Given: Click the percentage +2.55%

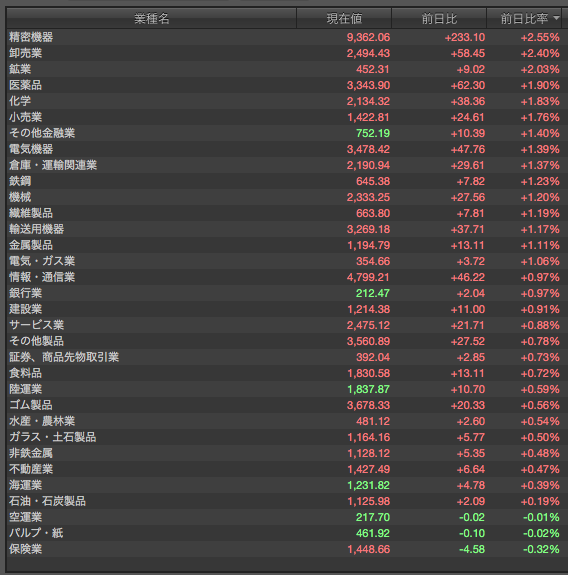Looking at the screenshot, I should 540,37.
